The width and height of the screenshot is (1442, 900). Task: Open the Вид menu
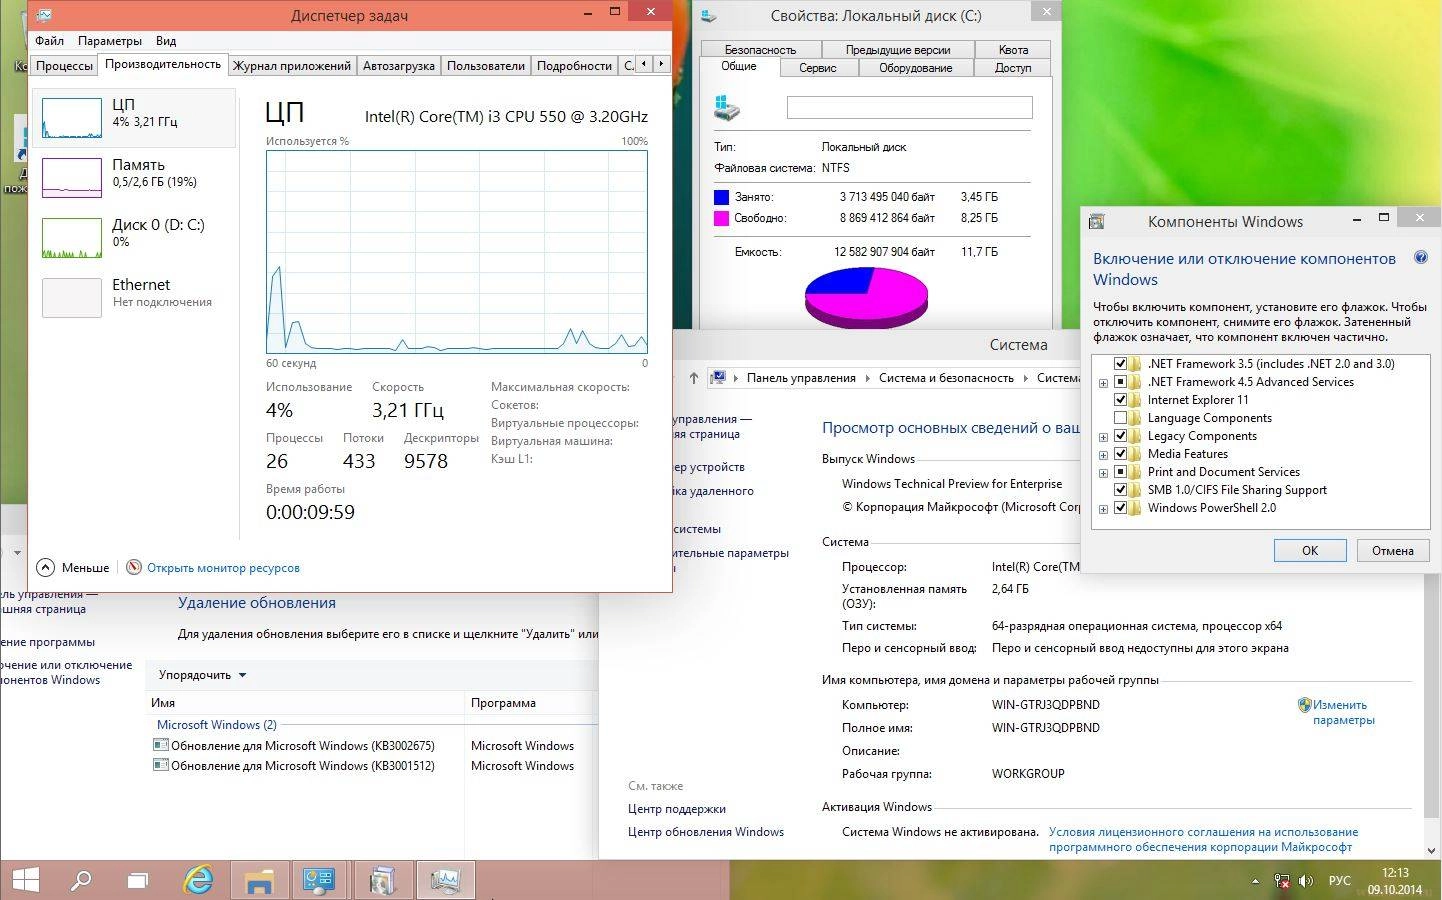click(166, 41)
